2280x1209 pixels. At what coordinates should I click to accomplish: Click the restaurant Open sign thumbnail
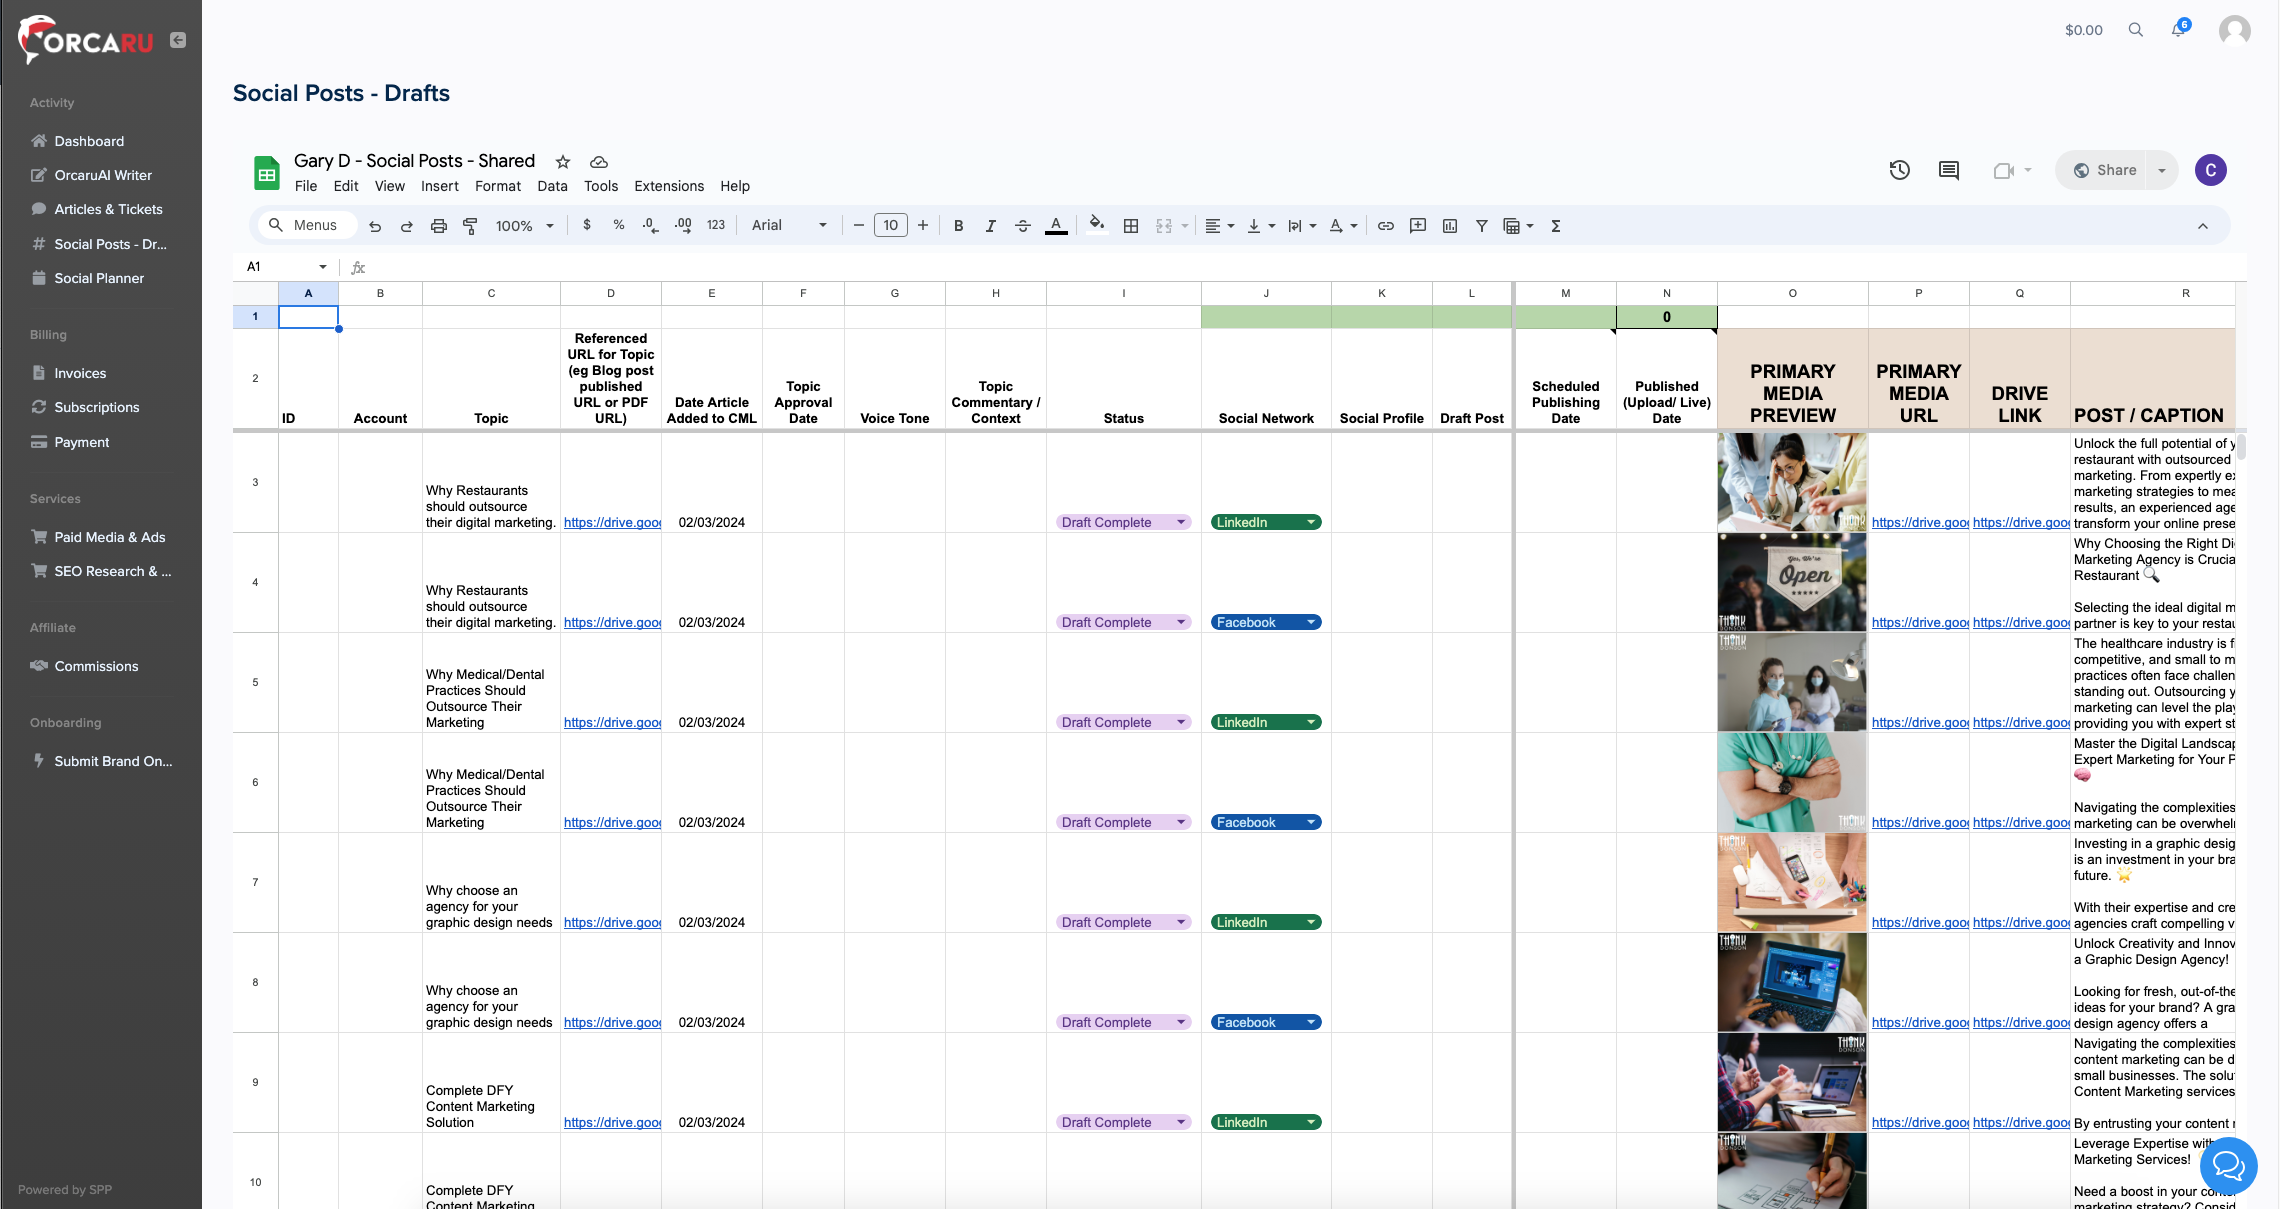pyautogui.click(x=1792, y=582)
